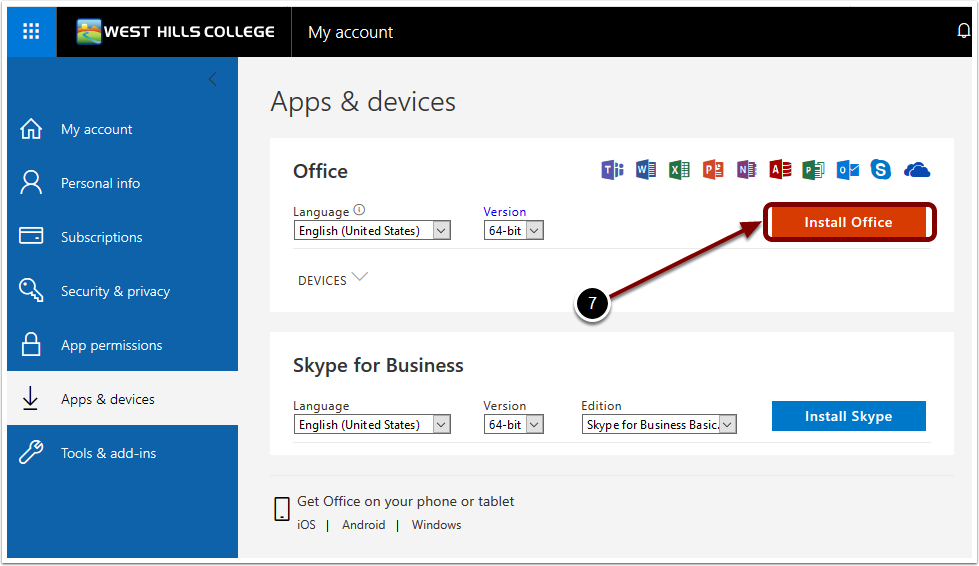Click the padlock icon for App permissions
The height and width of the screenshot is (566, 979).
coord(31,344)
